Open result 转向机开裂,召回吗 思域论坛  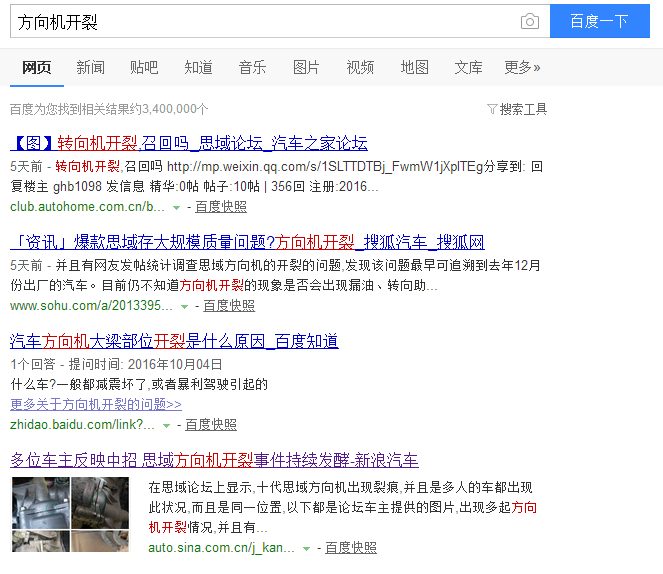(189, 143)
